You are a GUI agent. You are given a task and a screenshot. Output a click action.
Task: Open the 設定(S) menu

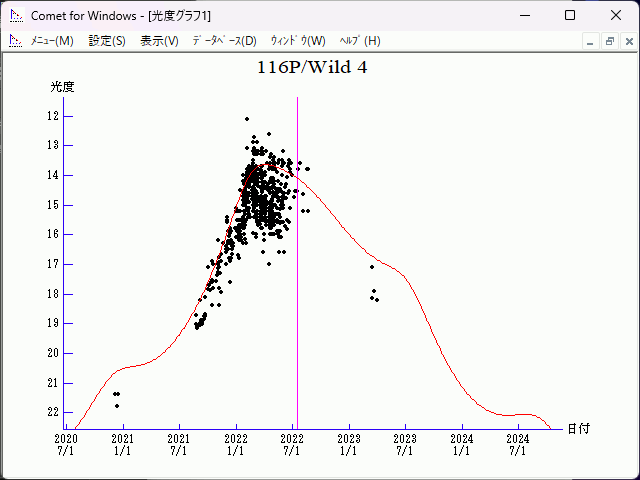(x=107, y=41)
